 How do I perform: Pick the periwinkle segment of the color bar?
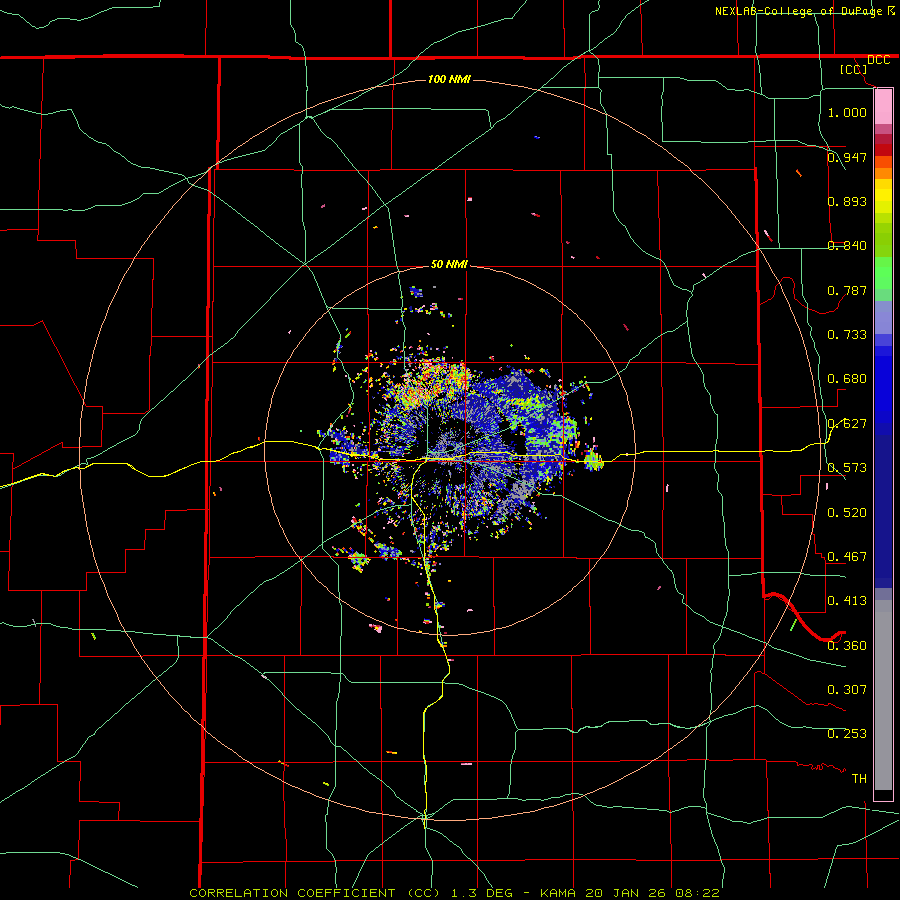(x=883, y=317)
